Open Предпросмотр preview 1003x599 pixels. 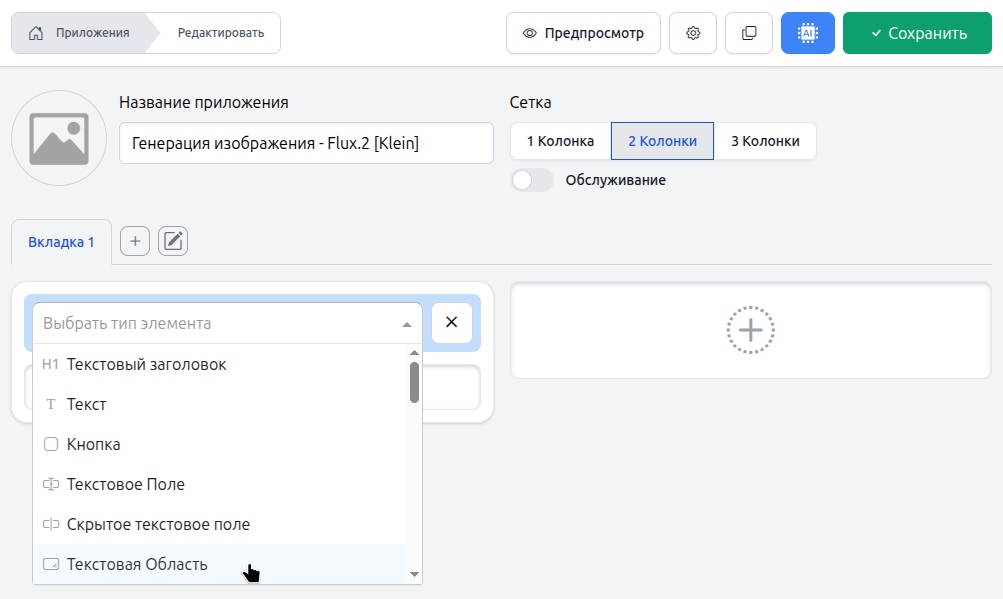[x=583, y=33]
